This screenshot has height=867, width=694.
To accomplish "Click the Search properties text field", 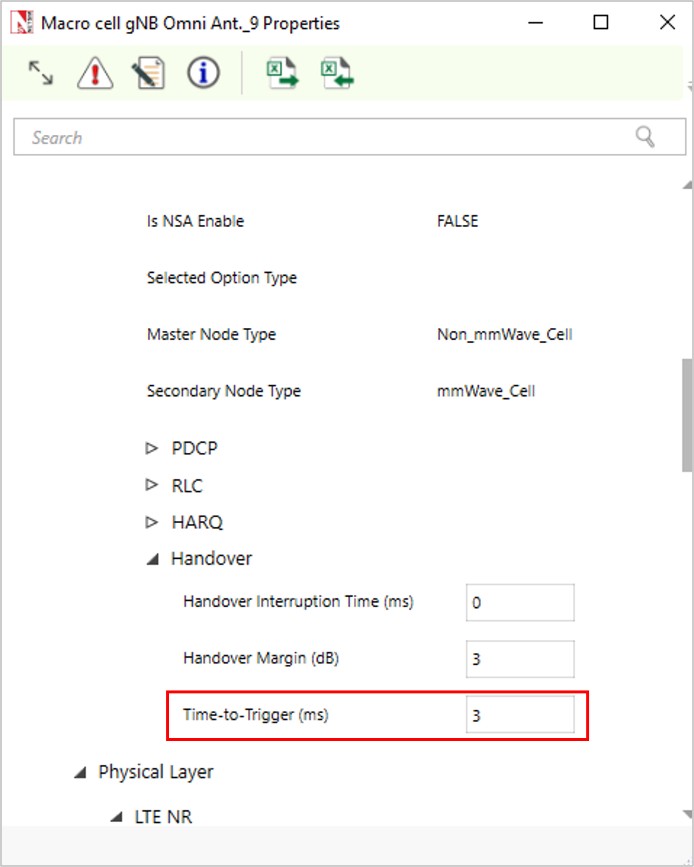I will coord(320,137).
